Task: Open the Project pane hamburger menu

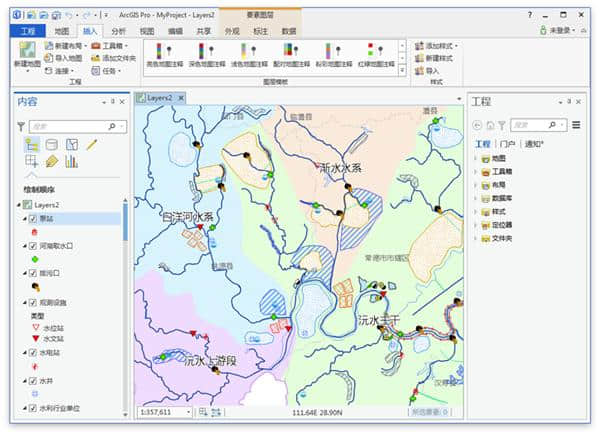Action: (x=576, y=125)
